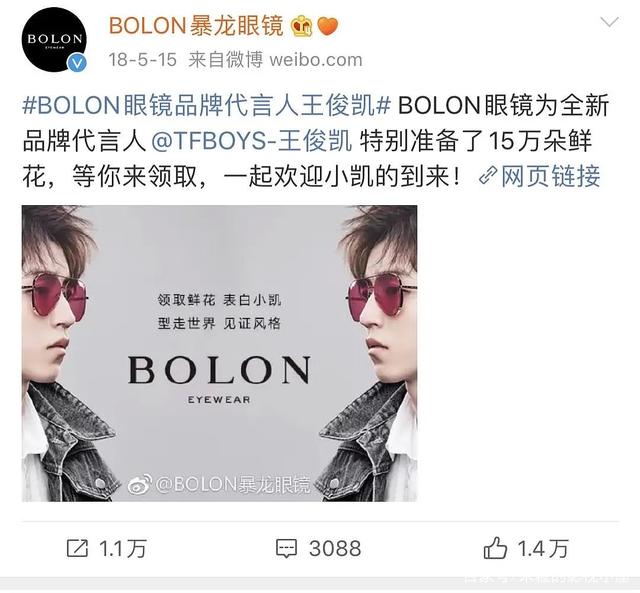Click the 1.4万 likes count

pyautogui.click(x=543, y=548)
